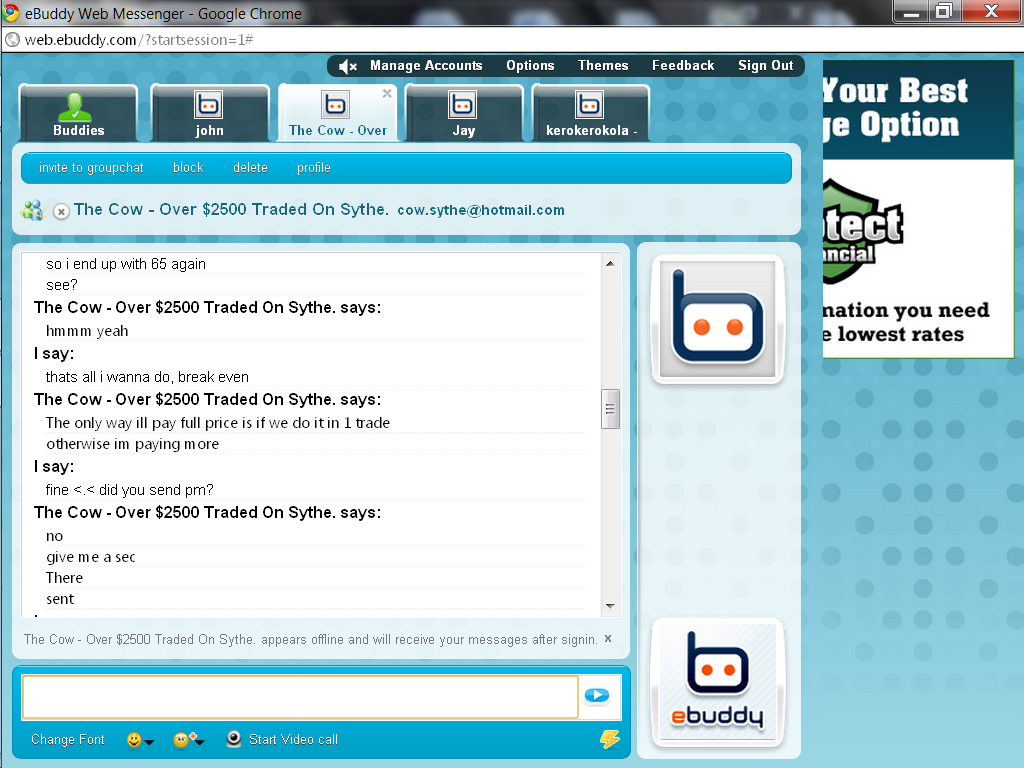Switch to kerokerokola chat tab
Viewport: 1024px width, 768px height.
tap(591, 113)
